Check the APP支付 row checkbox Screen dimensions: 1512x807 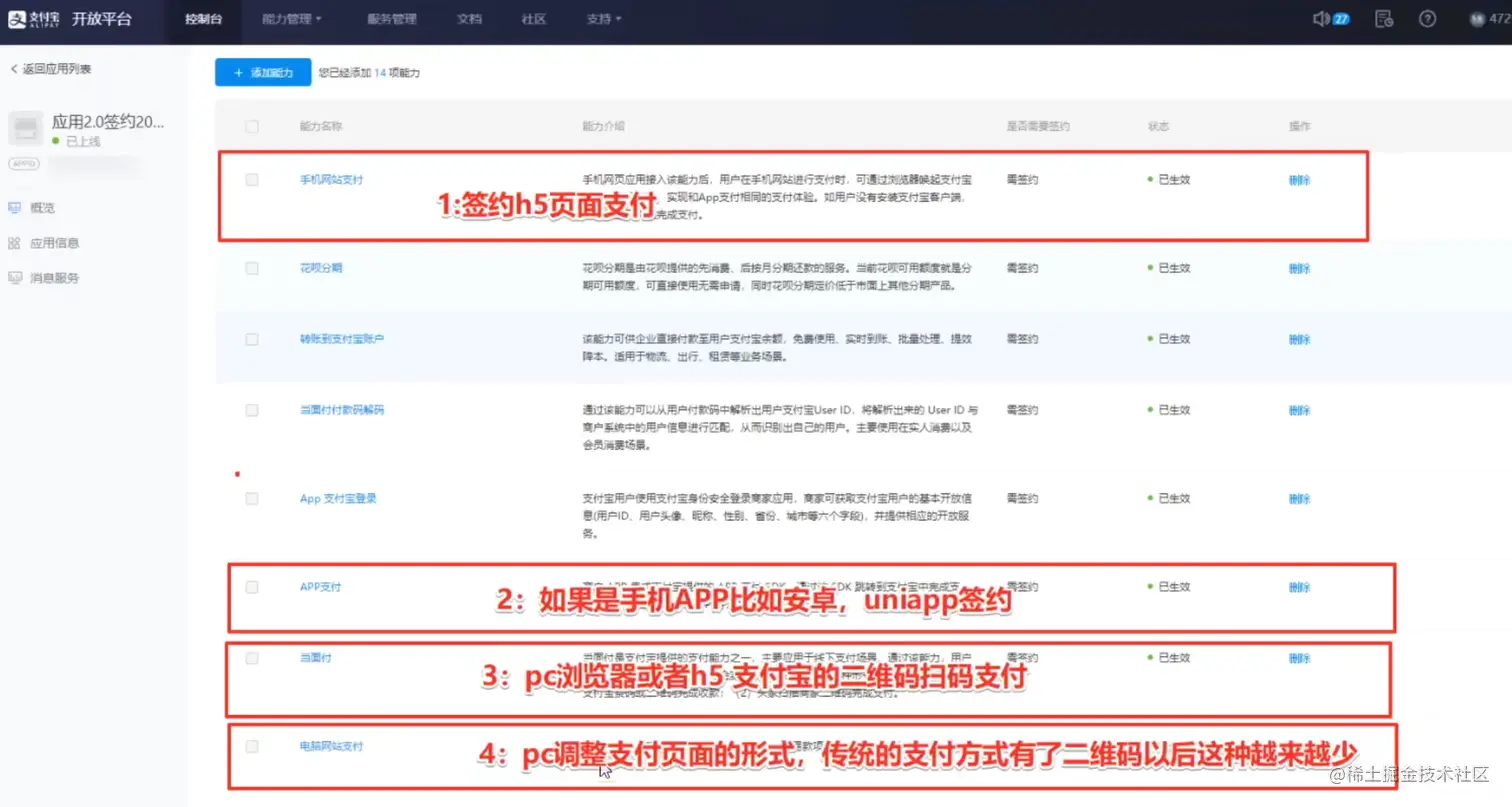point(251,587)
